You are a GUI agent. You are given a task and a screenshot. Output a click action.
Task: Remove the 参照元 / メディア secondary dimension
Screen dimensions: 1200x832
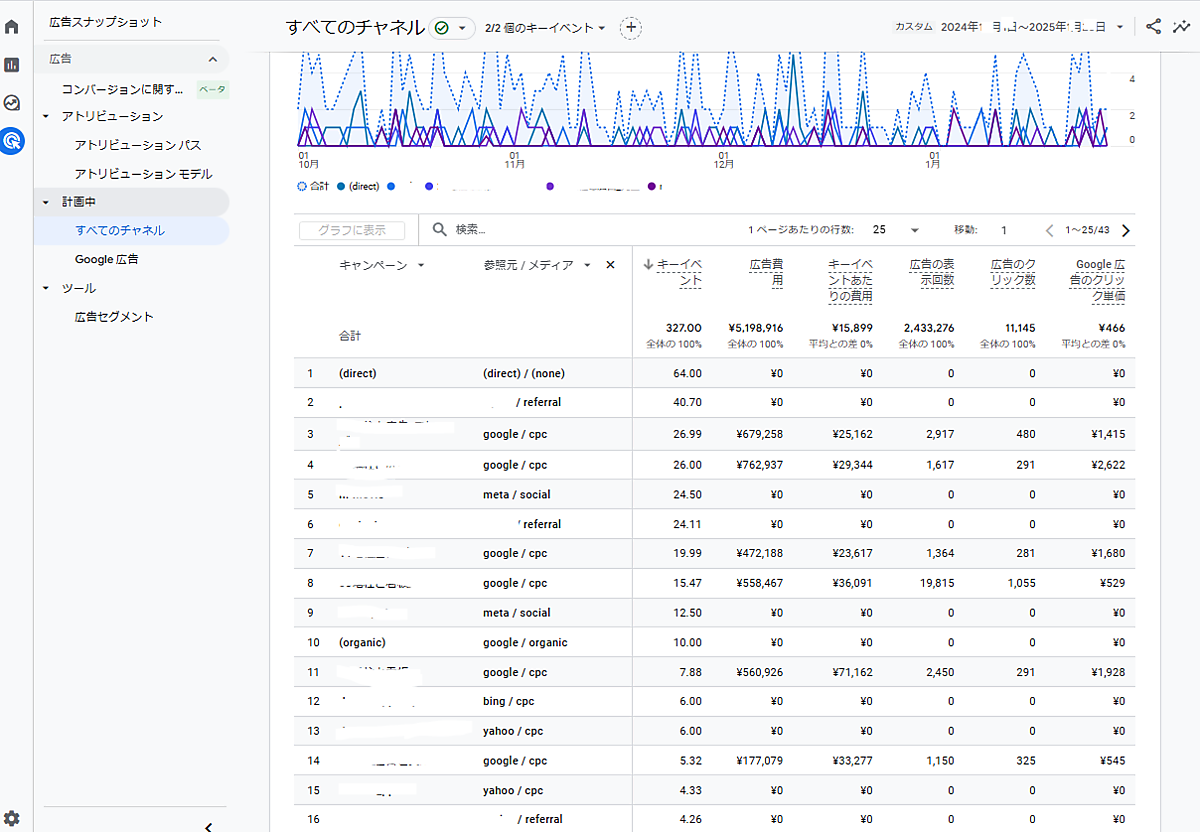click(610, 265)
